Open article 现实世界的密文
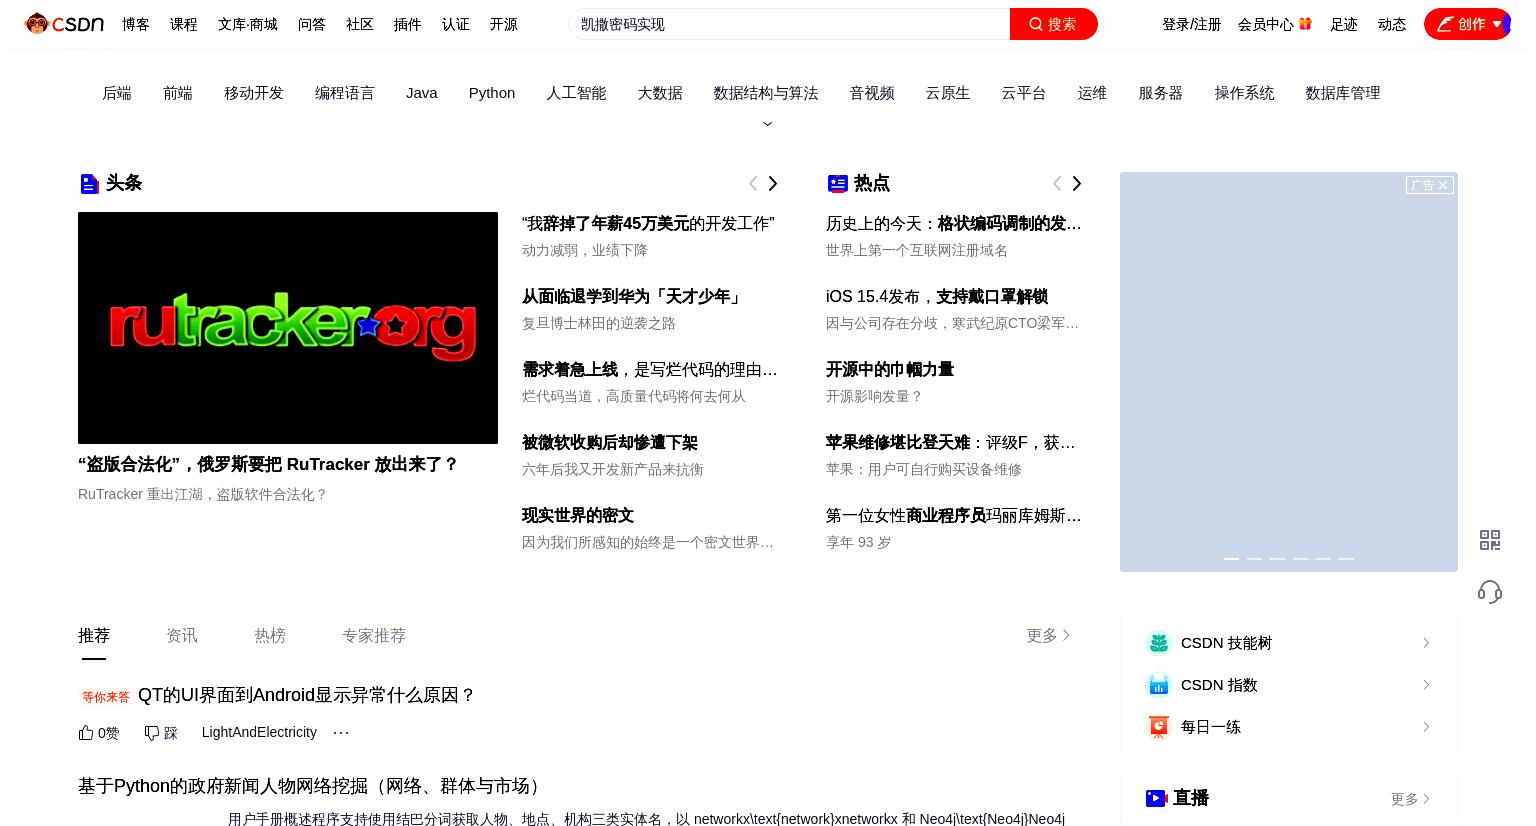The width and height of the screenshot is (1536, 826). 578,516
